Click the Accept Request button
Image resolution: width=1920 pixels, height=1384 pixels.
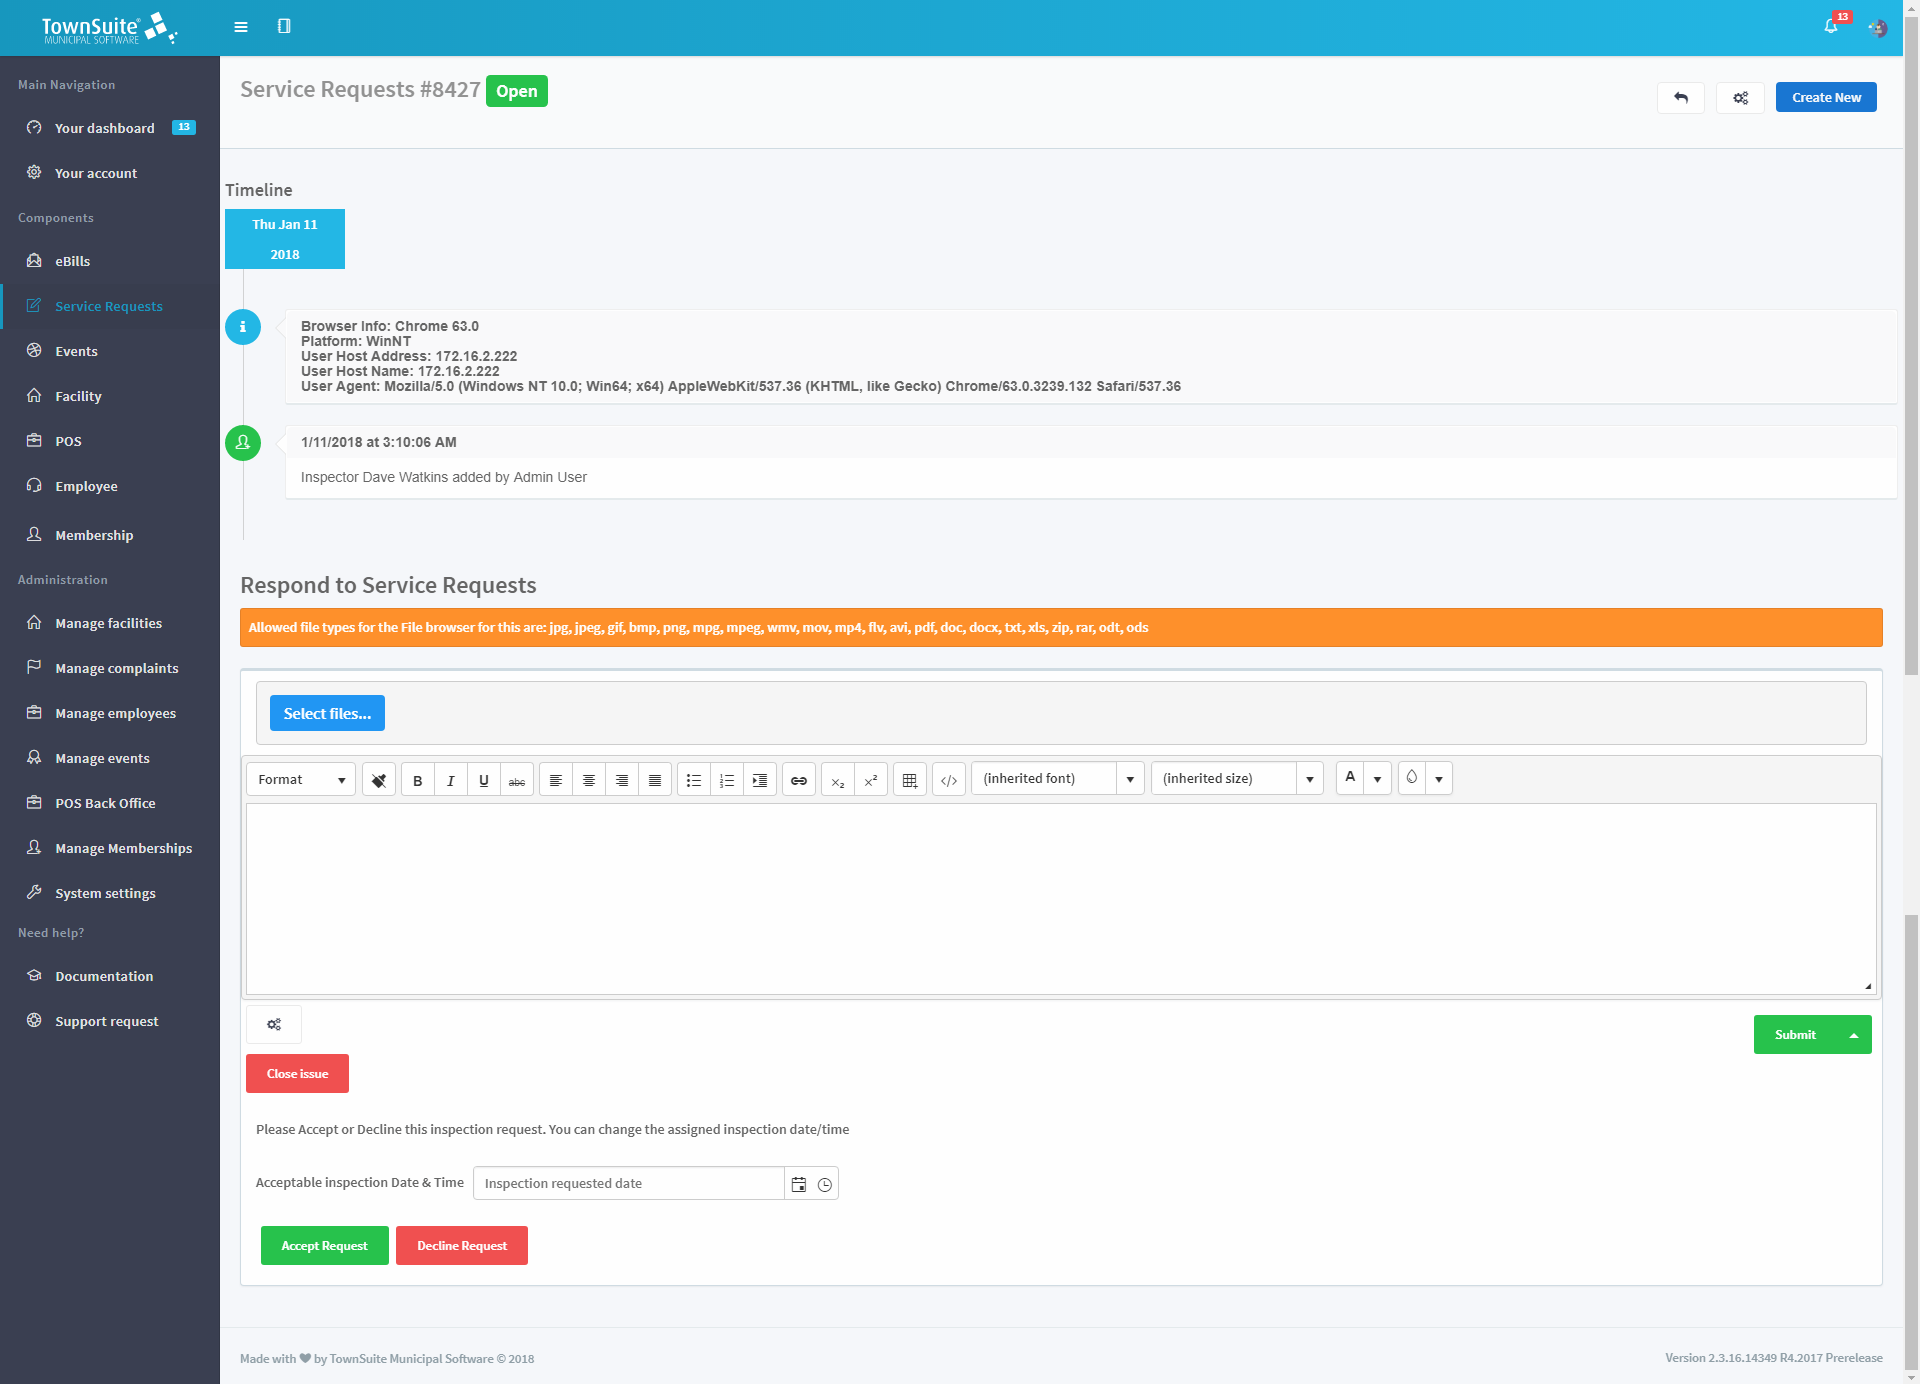(324, 1245)
